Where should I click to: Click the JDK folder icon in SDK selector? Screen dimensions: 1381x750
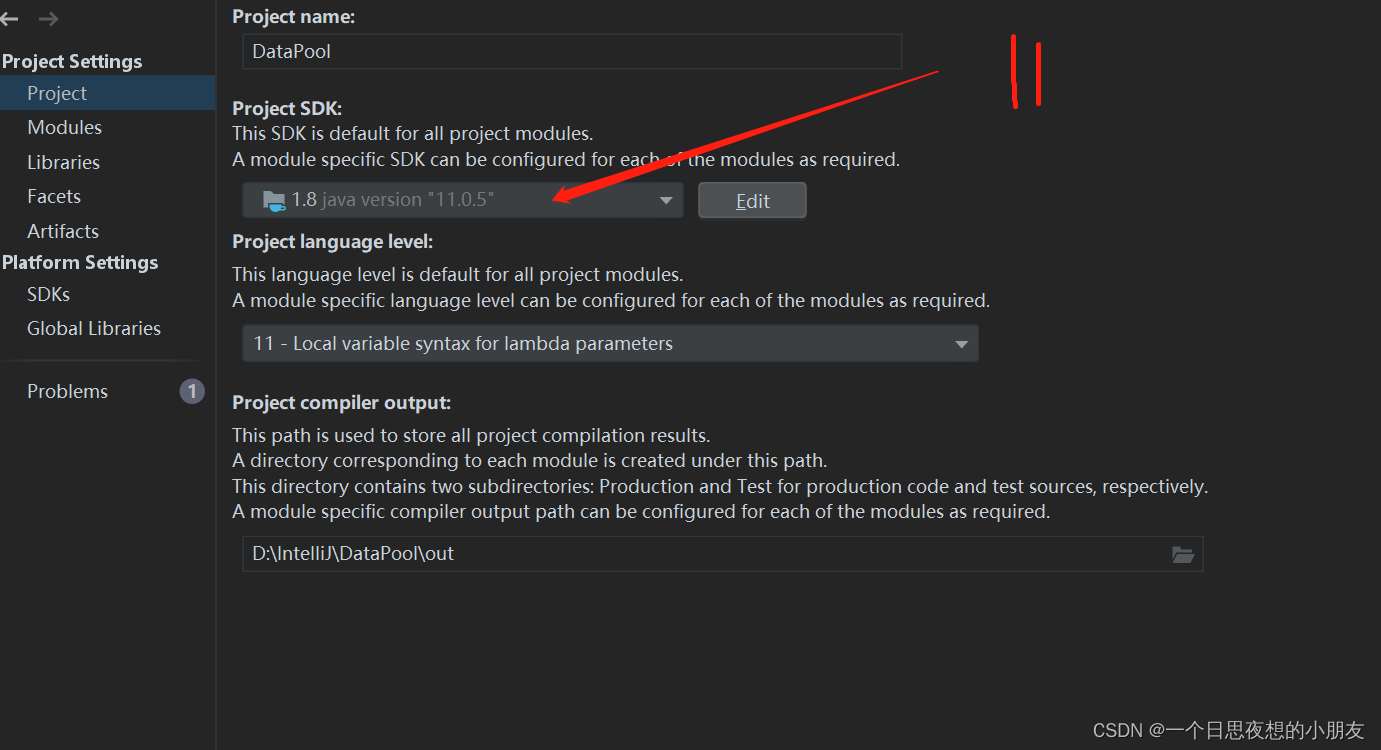click(274, 201)
